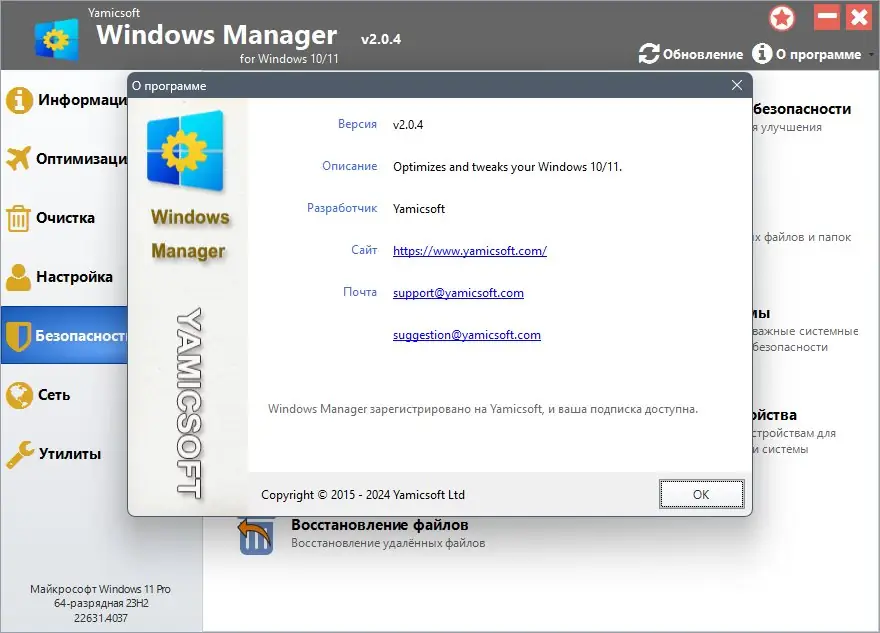Select the Безопасность sidebar tab

64,336
